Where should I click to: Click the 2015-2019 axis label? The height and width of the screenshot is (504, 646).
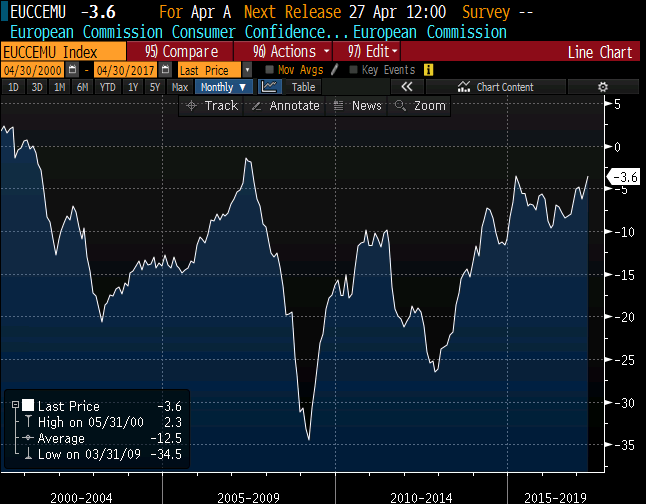pyautogui.click(x=555, y=497)
